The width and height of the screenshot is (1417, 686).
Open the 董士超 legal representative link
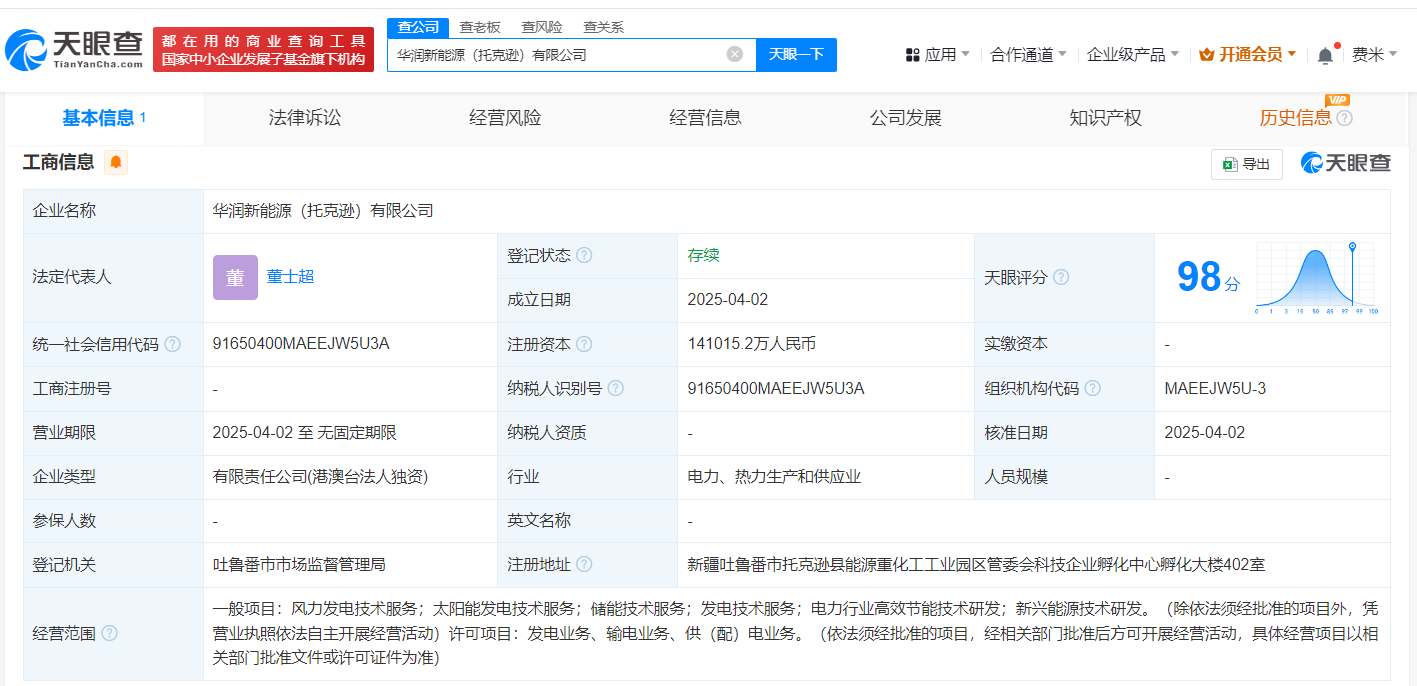point(290,276)
